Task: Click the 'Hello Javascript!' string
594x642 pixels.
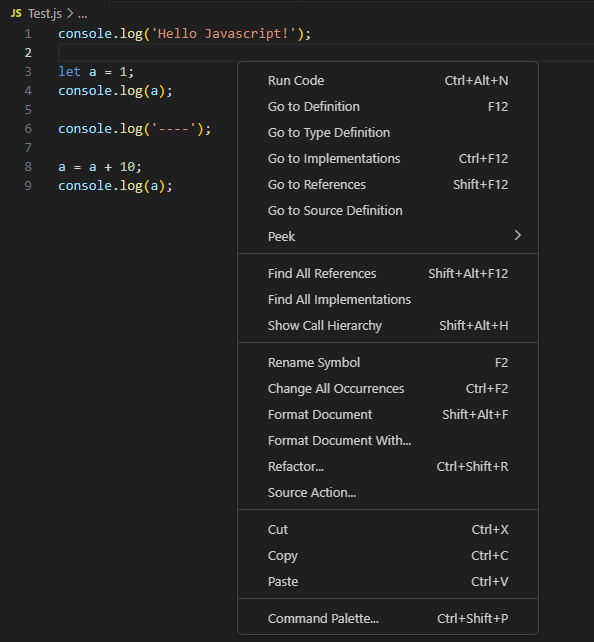Action: pyautogui.click(x=224, y=34)
